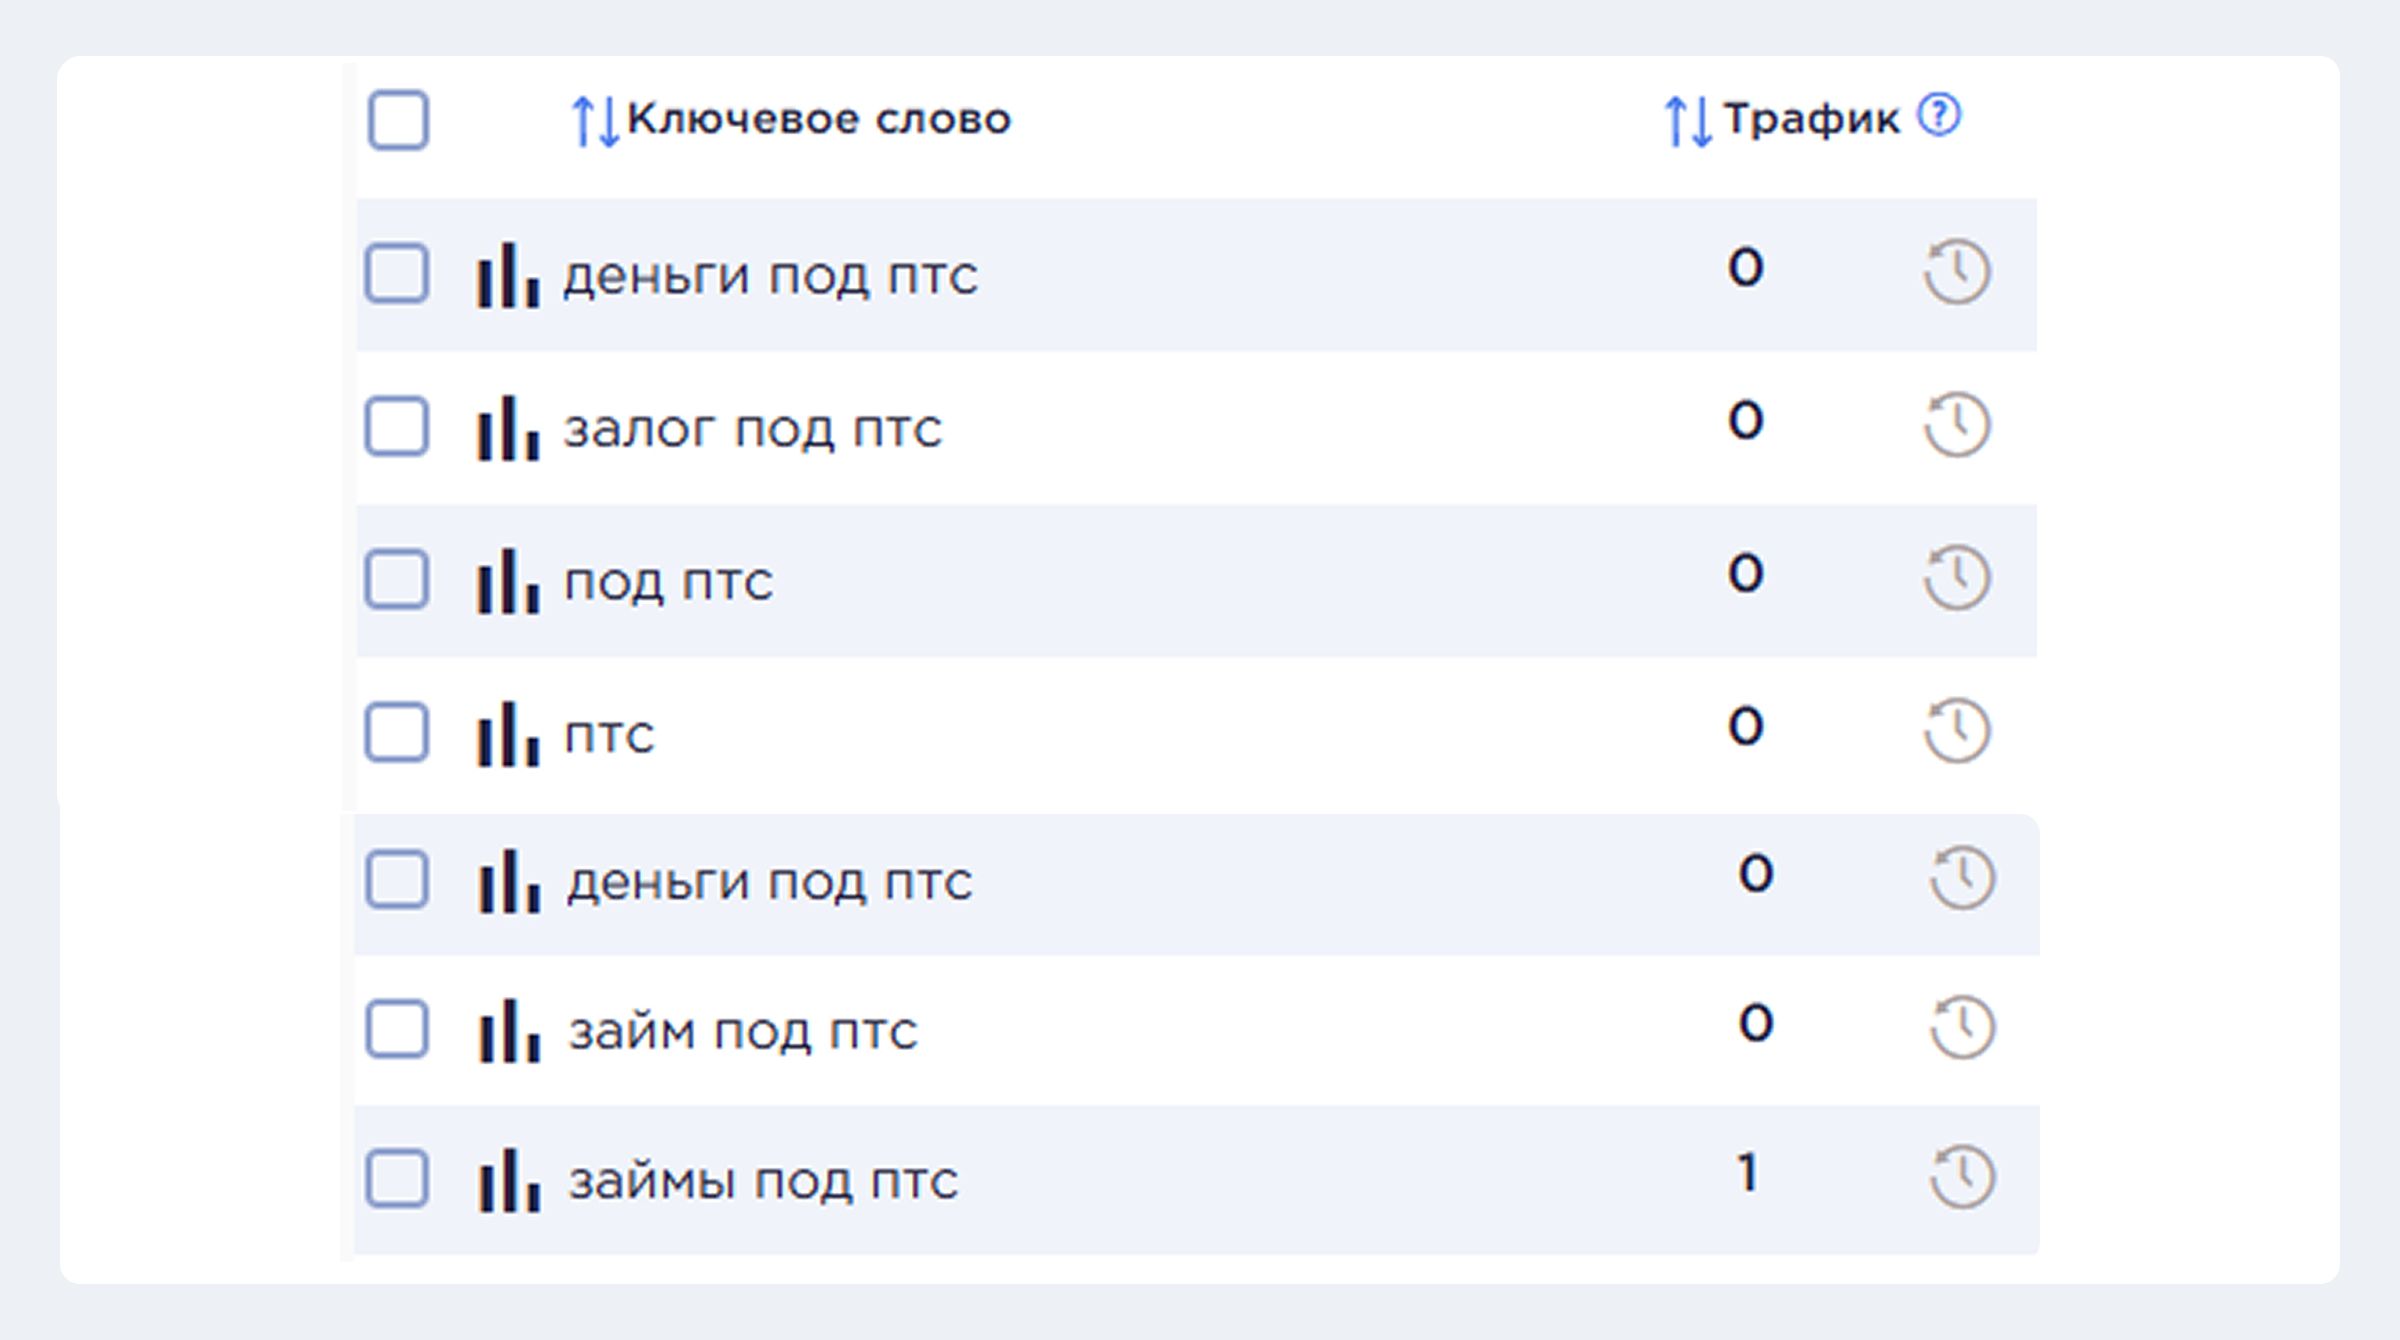The height and width of the screenshot is (1340, 2400).
Task: View history icon for the lone 'птс' row
Action: 1957,731
